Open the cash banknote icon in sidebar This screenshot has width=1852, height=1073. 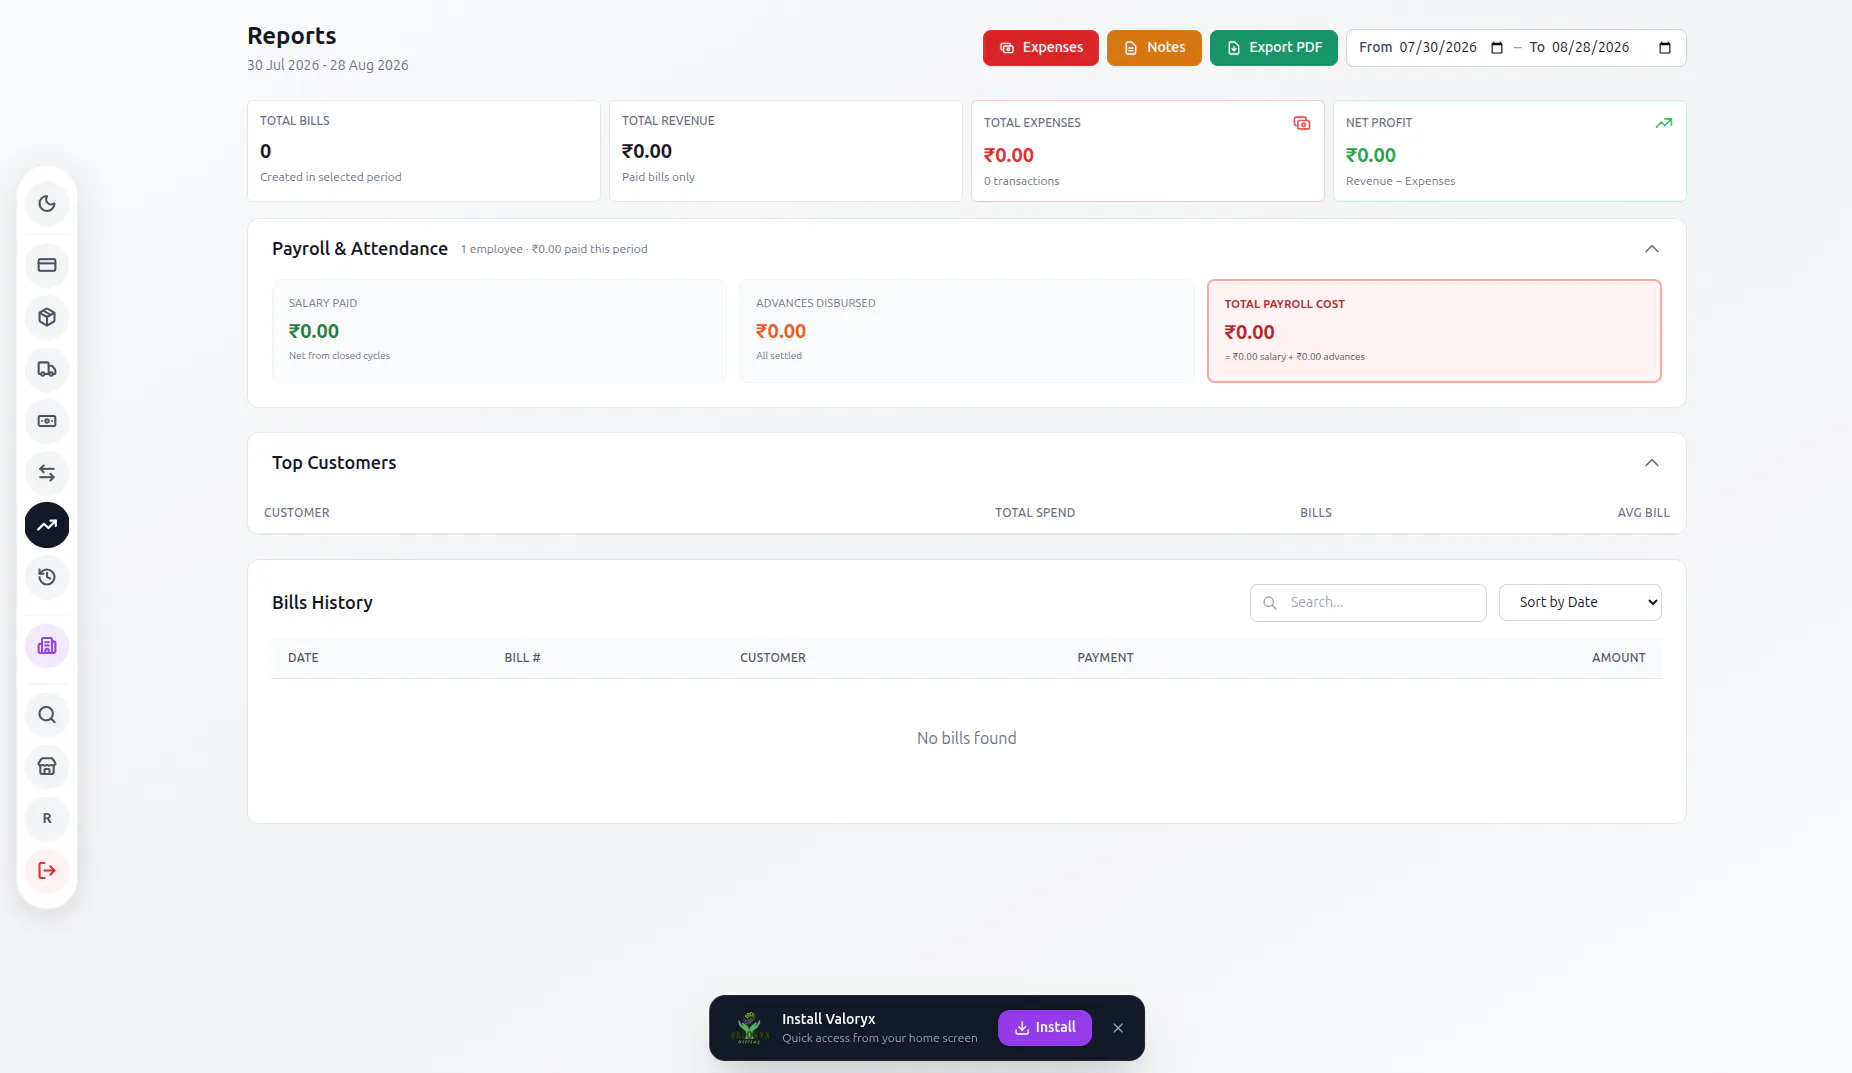[x=47, y=421]
